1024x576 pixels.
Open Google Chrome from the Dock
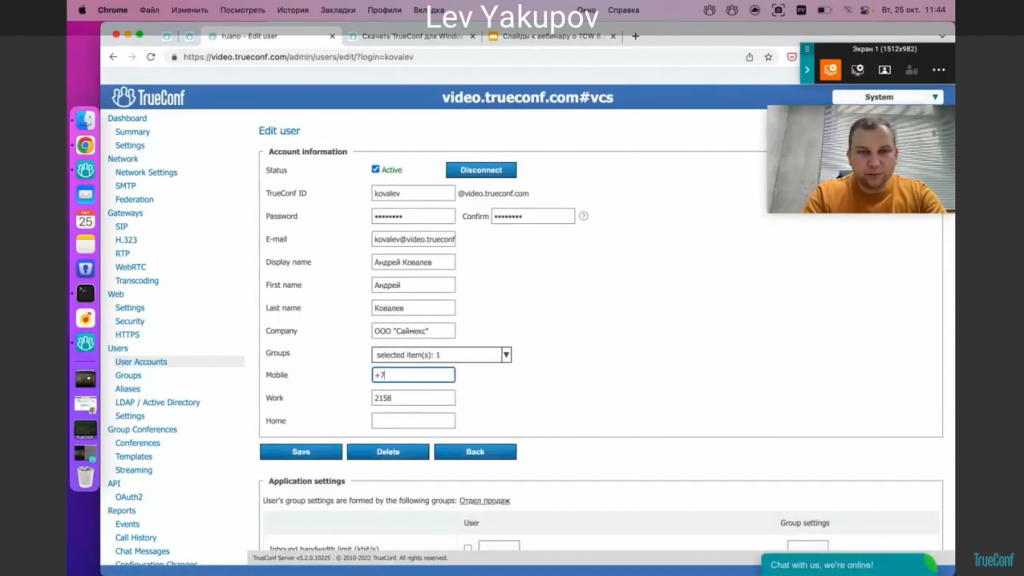(85, 145)
